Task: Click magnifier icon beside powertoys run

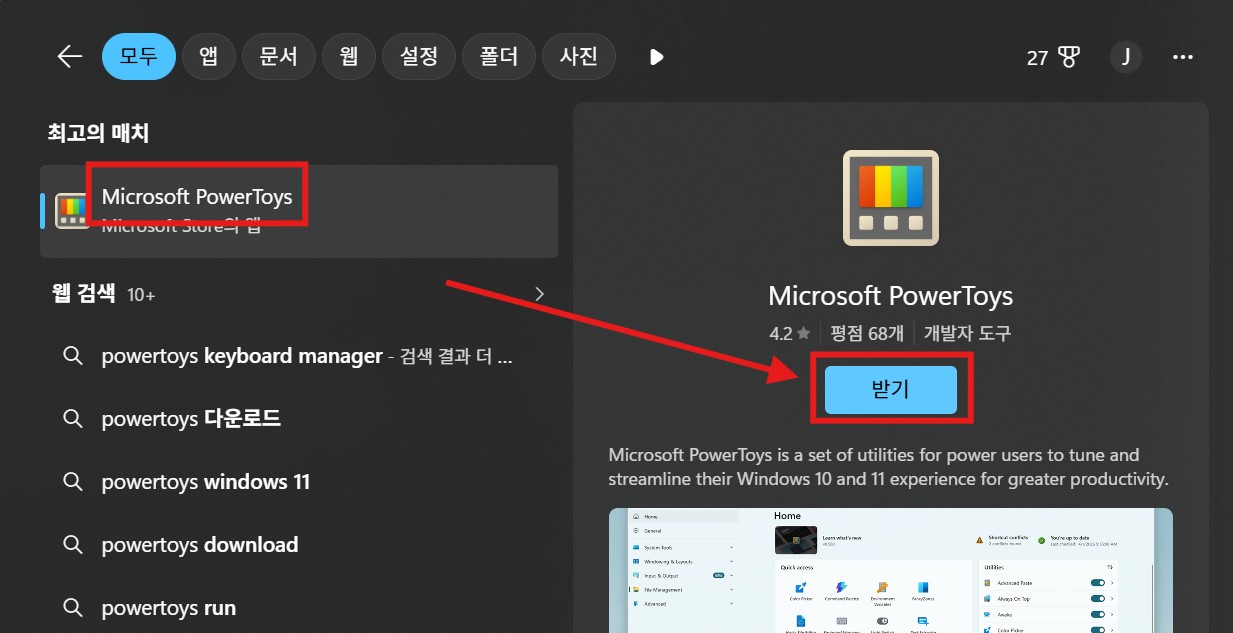Action: coord(72,608)
